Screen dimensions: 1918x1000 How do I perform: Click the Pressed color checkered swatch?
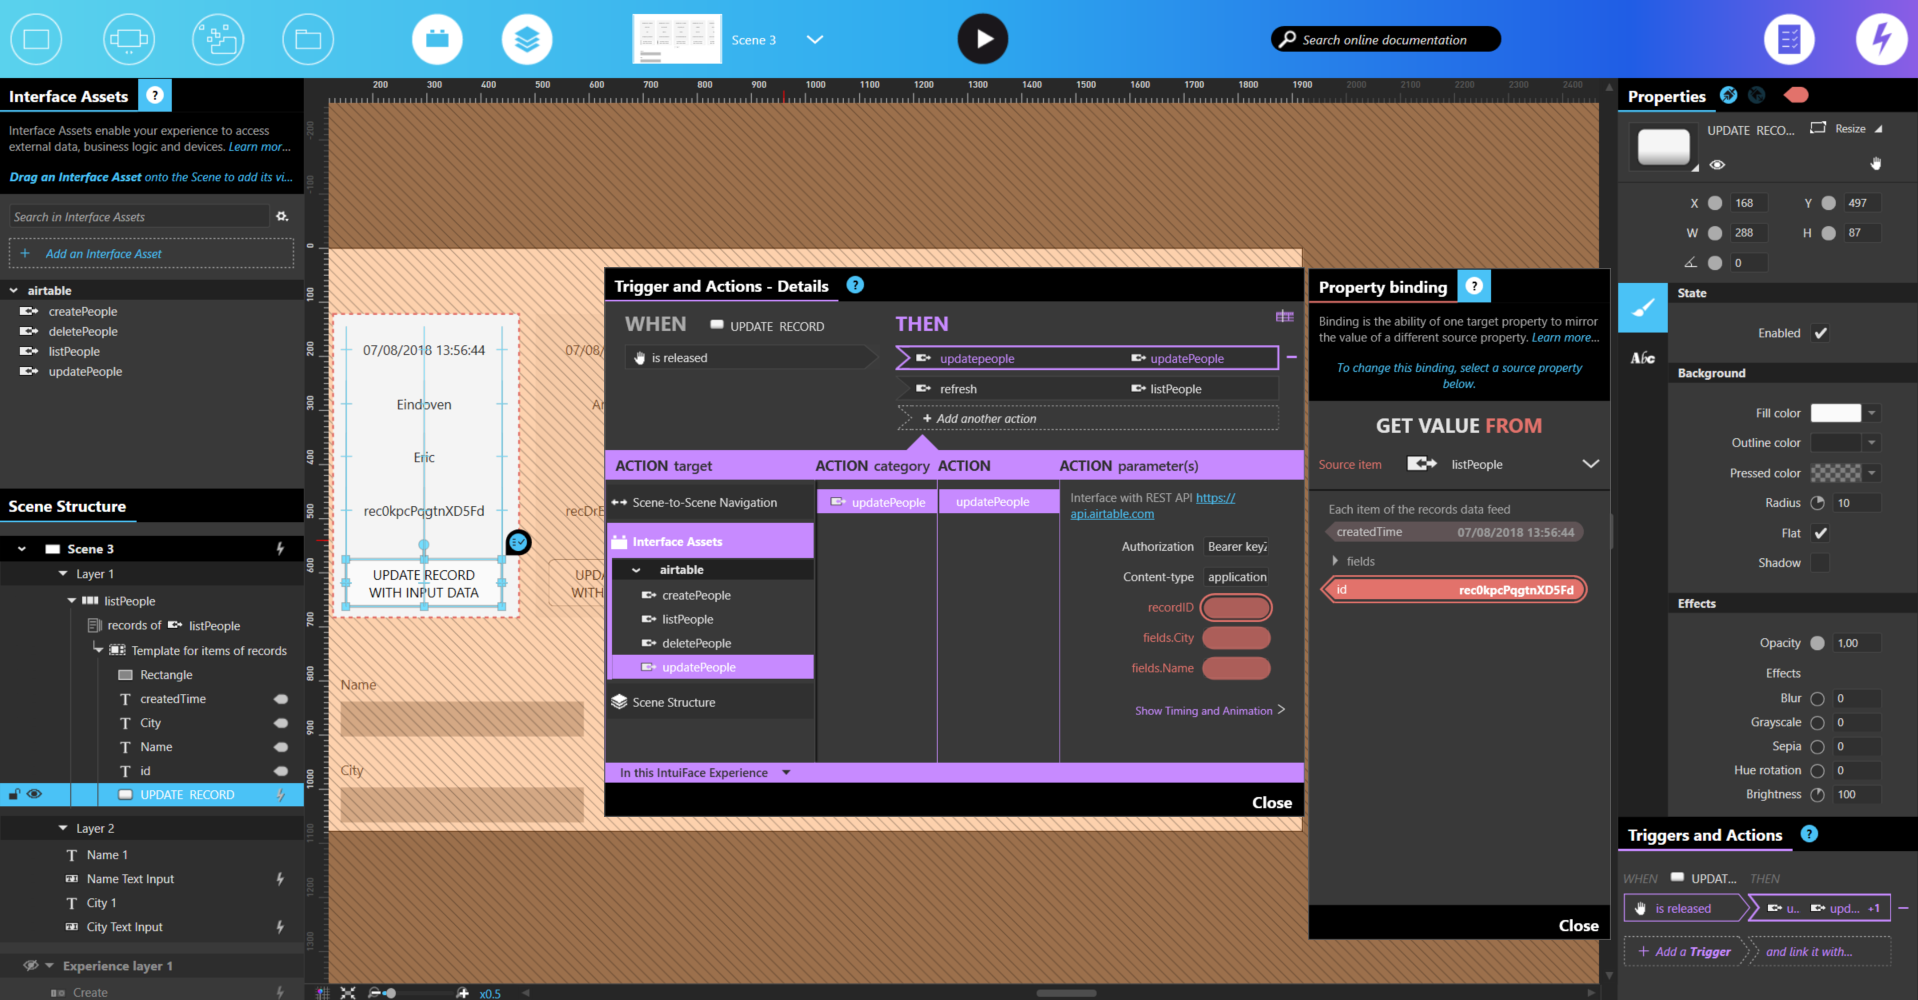pos(1836,473)
